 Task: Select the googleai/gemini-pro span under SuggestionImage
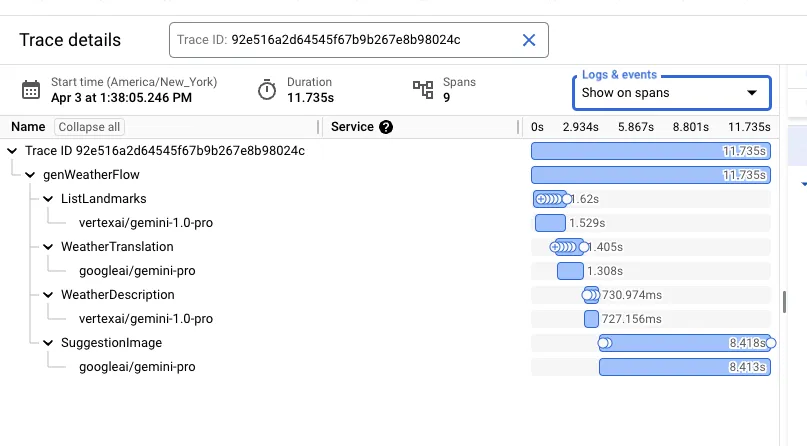click(137, 367)
